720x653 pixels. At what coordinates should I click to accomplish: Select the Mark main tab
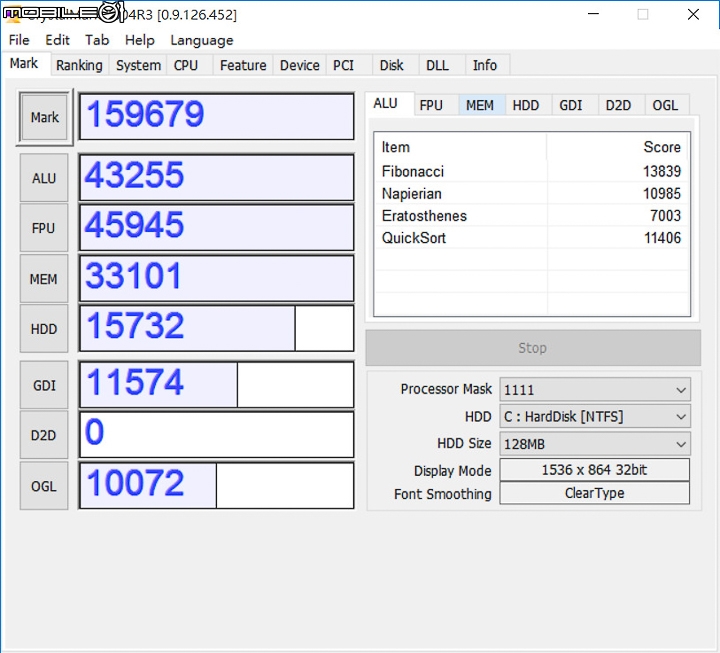(24, 63)
